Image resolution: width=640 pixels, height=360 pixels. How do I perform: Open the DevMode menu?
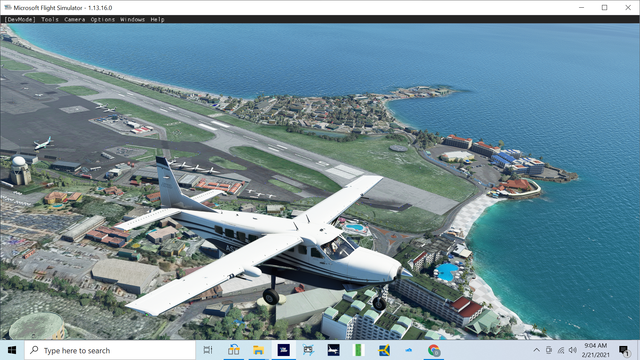pos(20,19)
